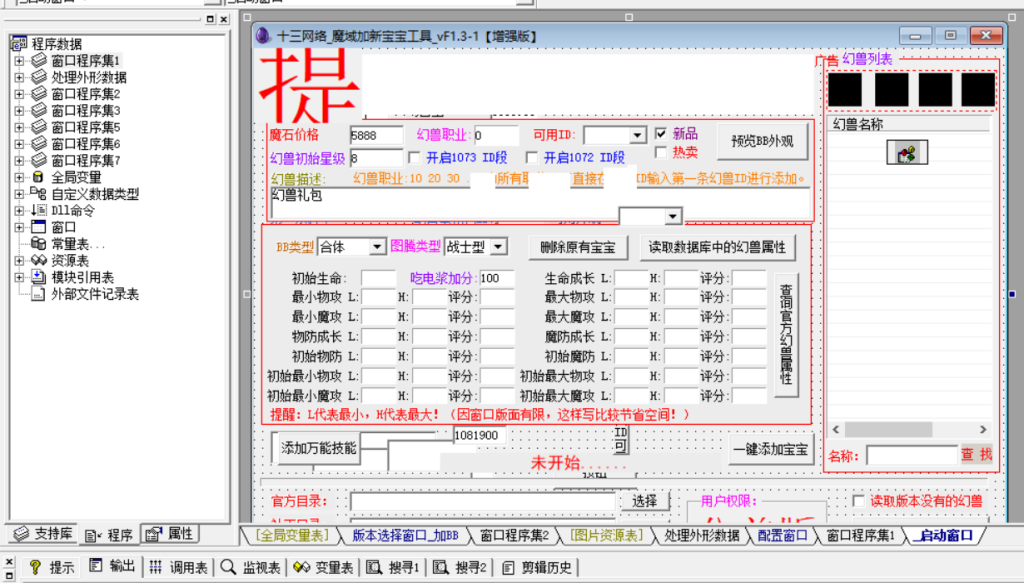1024x583 pixels.
Task: Click the 常量表 icon
Action: point(39,244)
